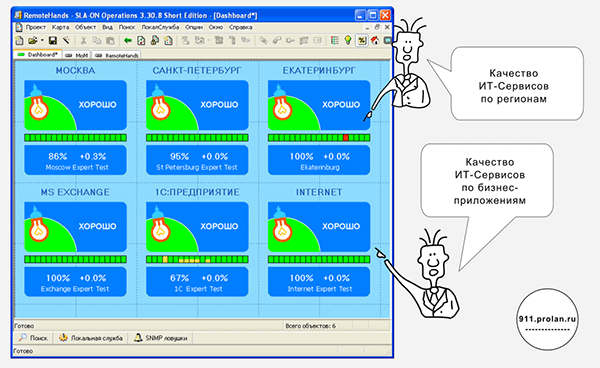
Task: Click the Save floppy disk icon
Action: click(x=53, y=40)
